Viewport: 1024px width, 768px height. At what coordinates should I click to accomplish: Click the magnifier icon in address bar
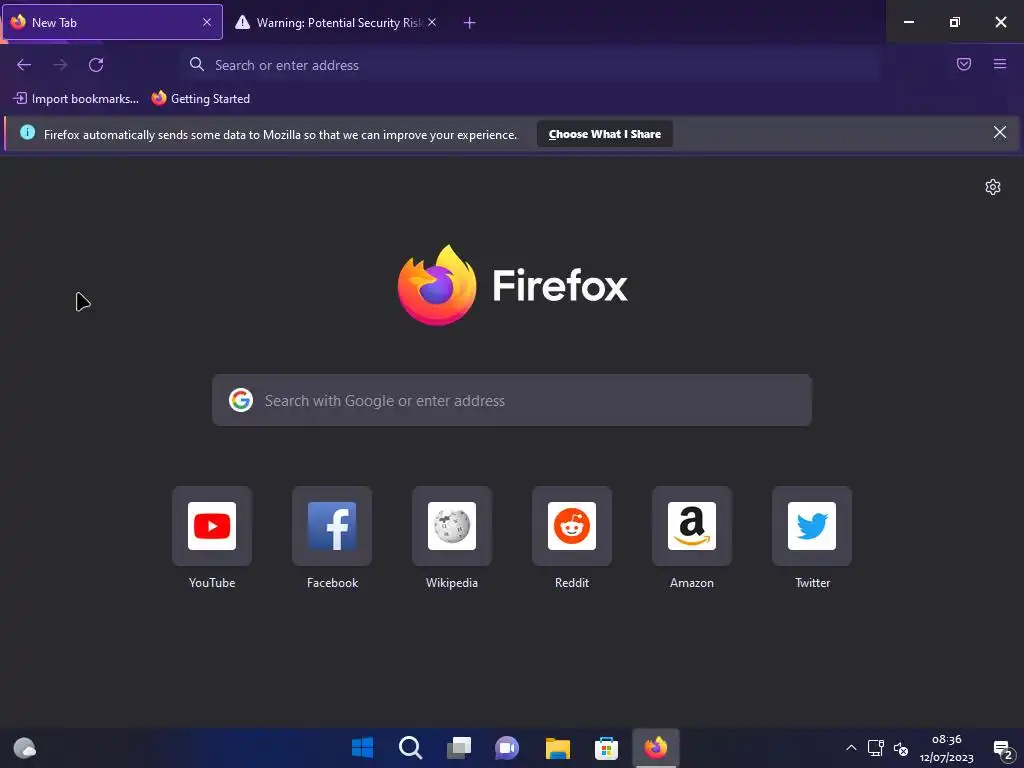point(197,64)
